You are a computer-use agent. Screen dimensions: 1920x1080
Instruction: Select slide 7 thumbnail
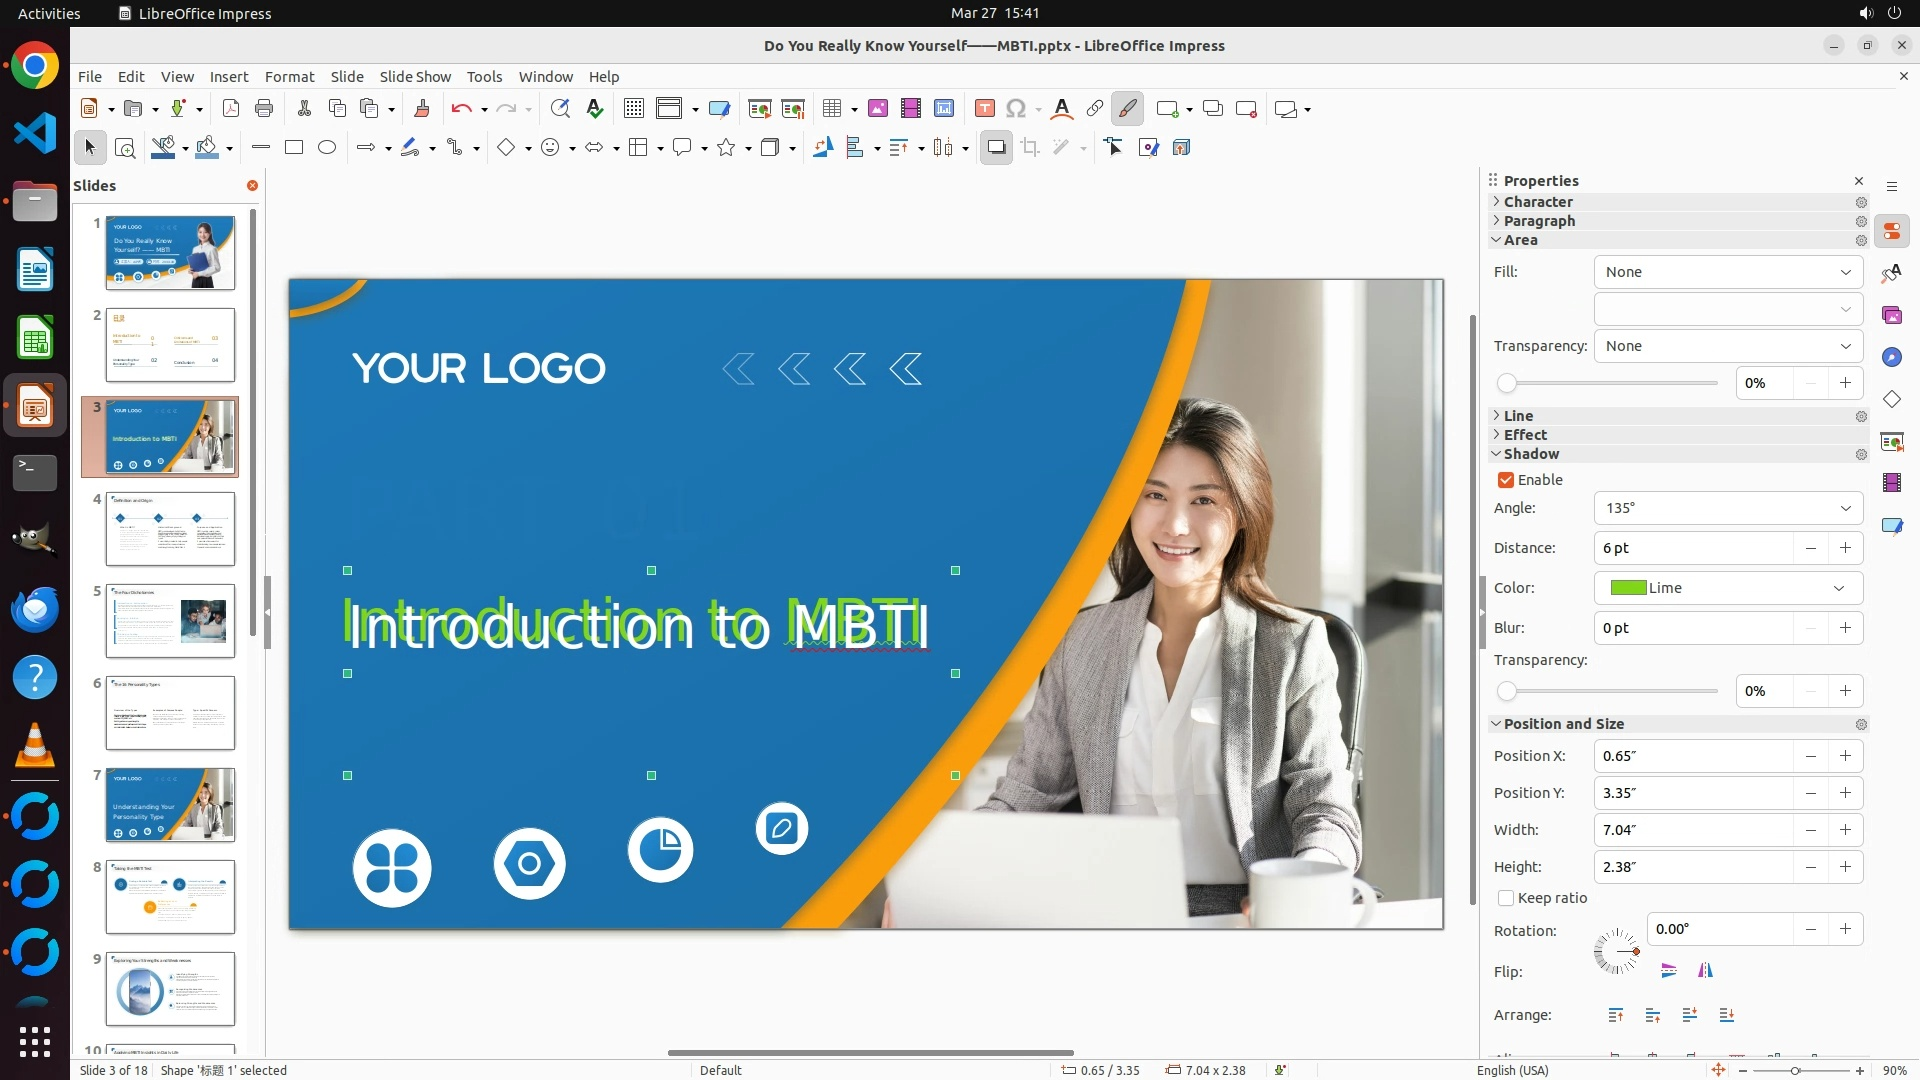pyautogui.click(x=170, y=805)
